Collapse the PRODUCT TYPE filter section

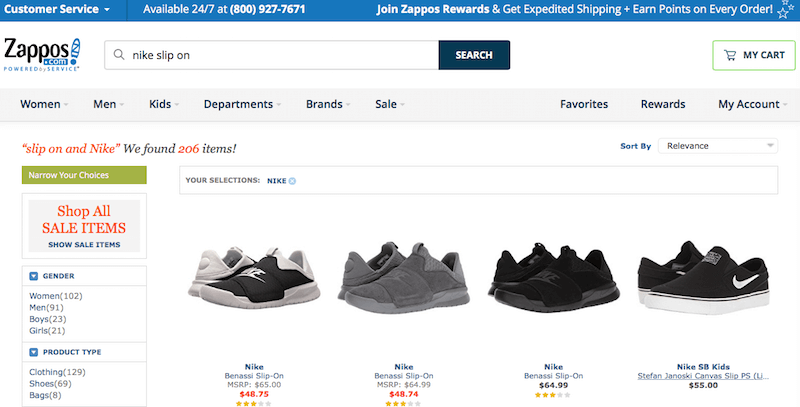(34, 352)
